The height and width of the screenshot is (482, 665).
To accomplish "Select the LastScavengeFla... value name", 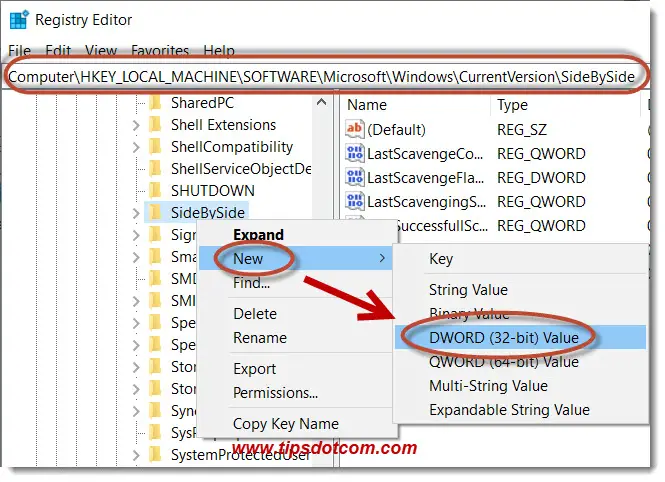I will (425, 178).
